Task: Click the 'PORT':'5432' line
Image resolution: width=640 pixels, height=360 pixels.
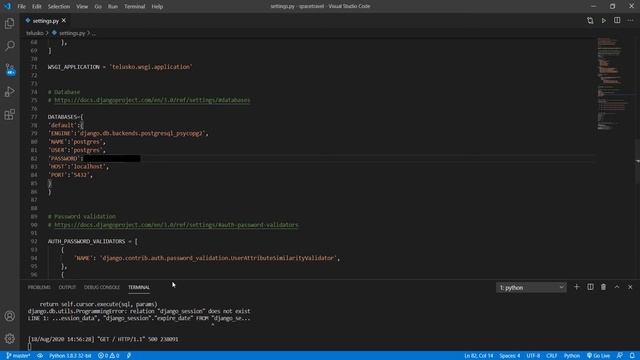Action: coord(70,175)
